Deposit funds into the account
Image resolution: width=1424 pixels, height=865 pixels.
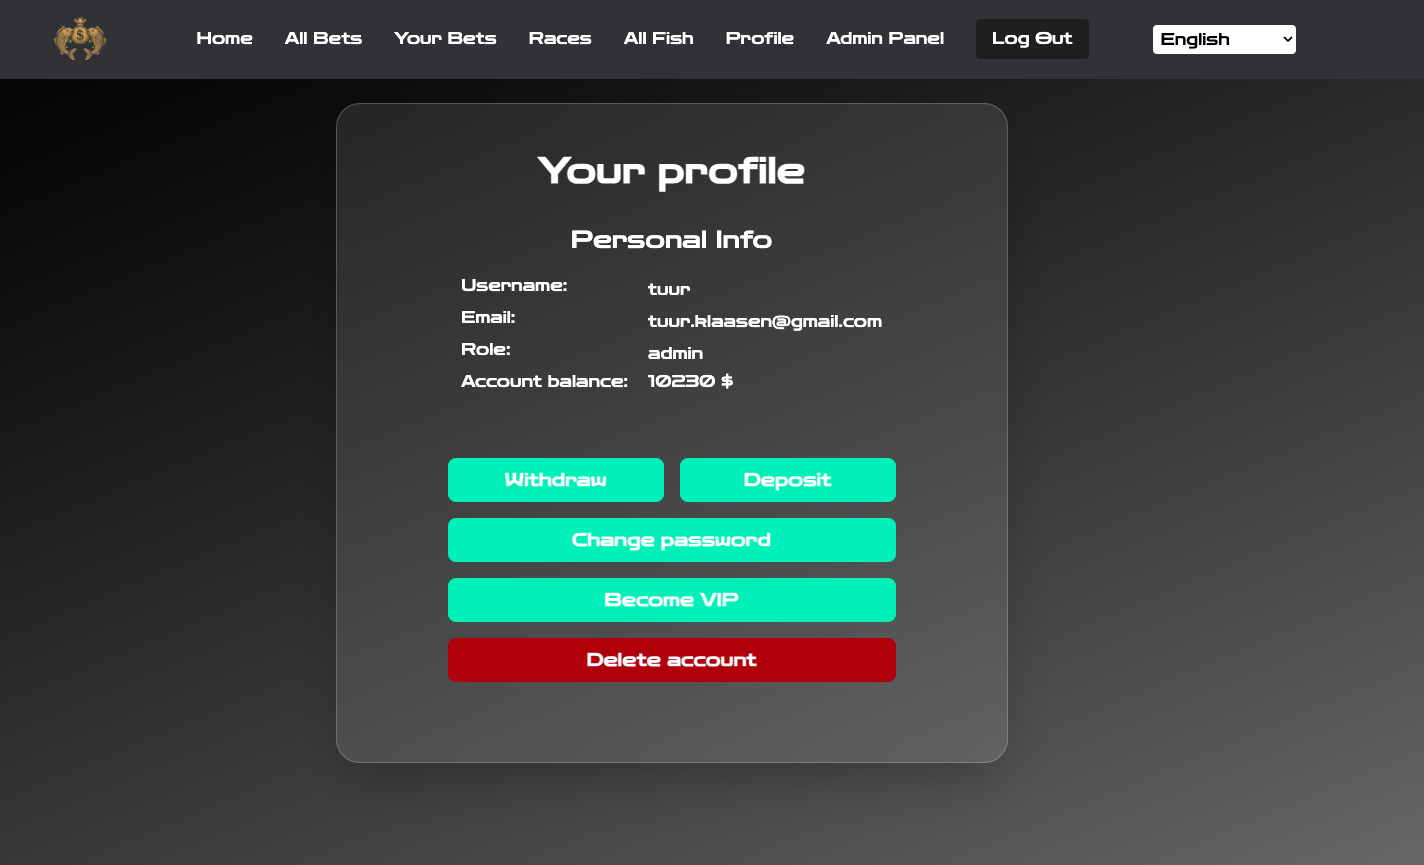[x=787, y=480]
